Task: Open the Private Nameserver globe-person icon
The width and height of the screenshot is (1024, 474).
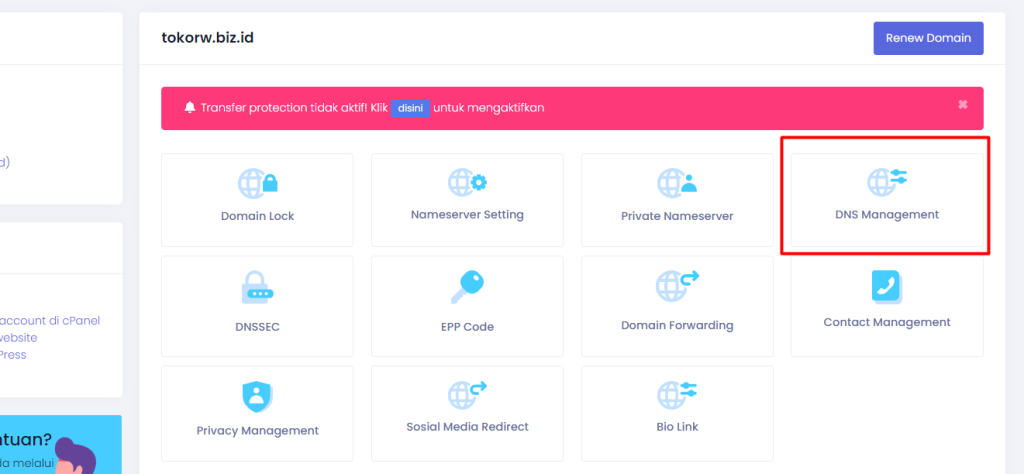Action: pyautogui.click(x=677, y=183)
